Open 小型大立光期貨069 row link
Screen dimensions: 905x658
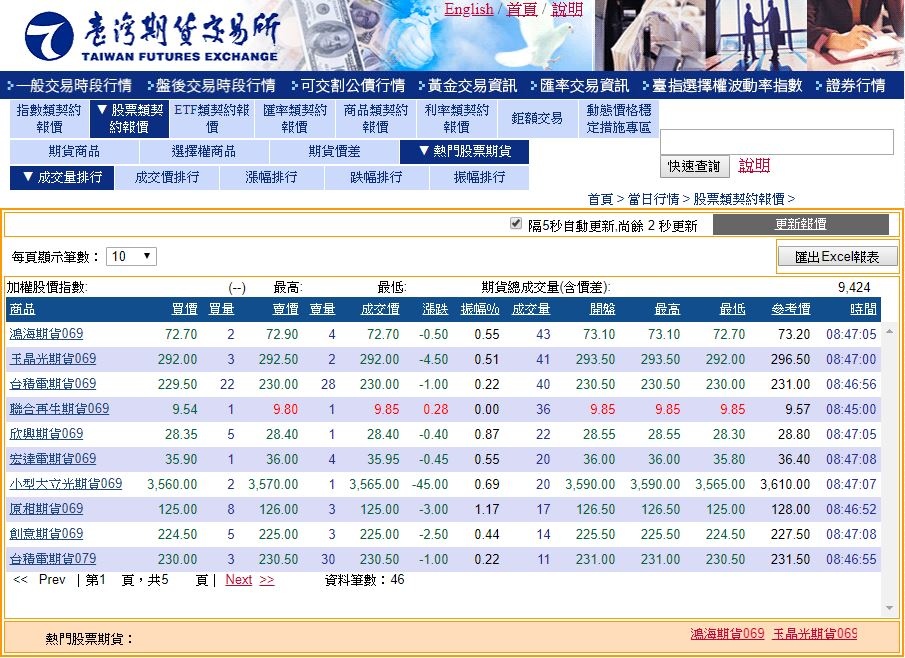tap(66, 483)
